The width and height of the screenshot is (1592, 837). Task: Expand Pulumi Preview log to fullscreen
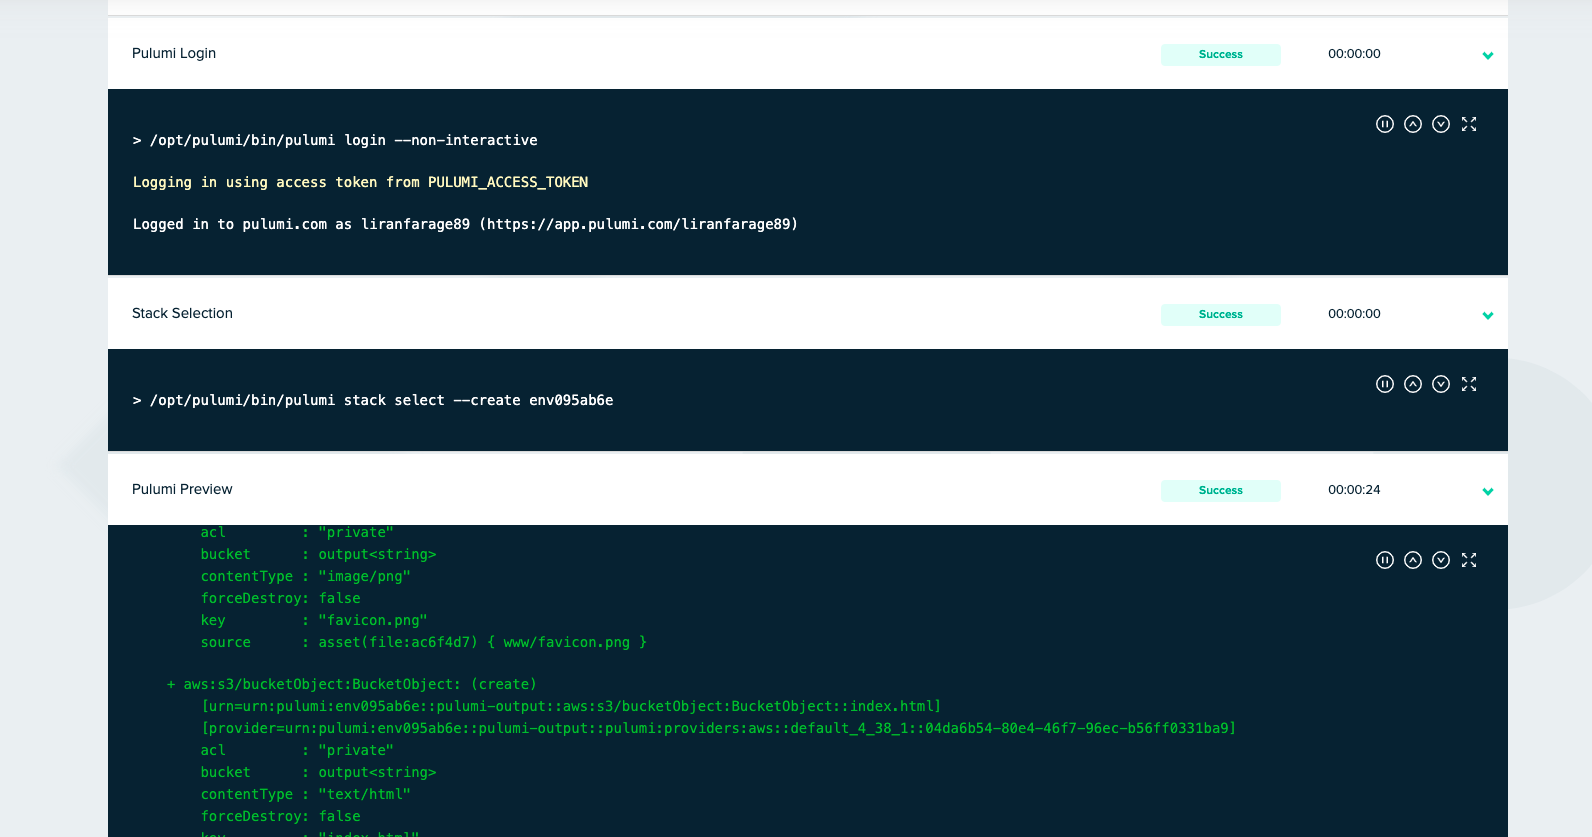coord(1469,560)
